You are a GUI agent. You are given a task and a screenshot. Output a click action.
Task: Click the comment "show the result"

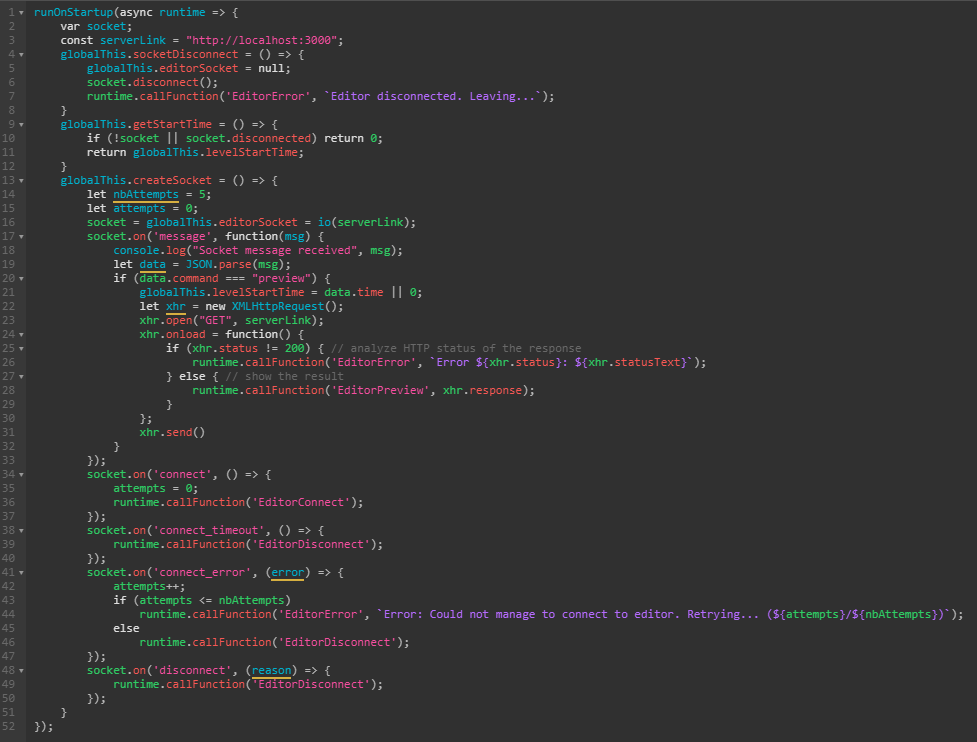coord(294,376)
